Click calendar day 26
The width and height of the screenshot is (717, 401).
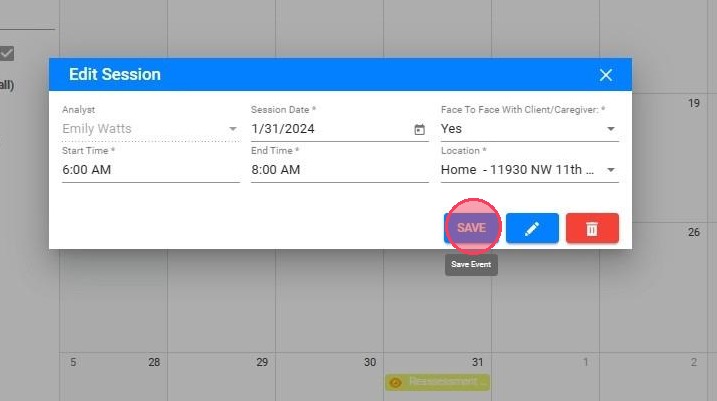(x=693, y=232)
